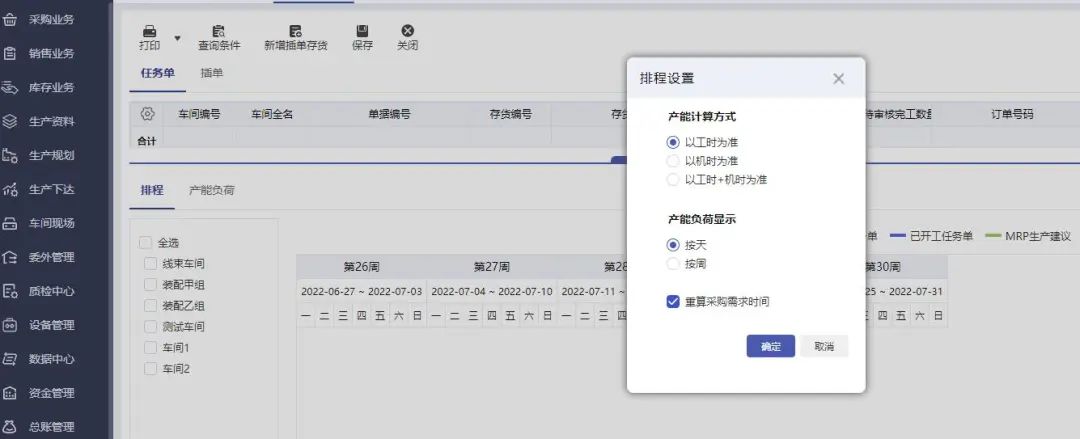Click the 保存 save icon
Image resolution: width=1080 pixels, height=439 pixels.
[x=362, y=32]
